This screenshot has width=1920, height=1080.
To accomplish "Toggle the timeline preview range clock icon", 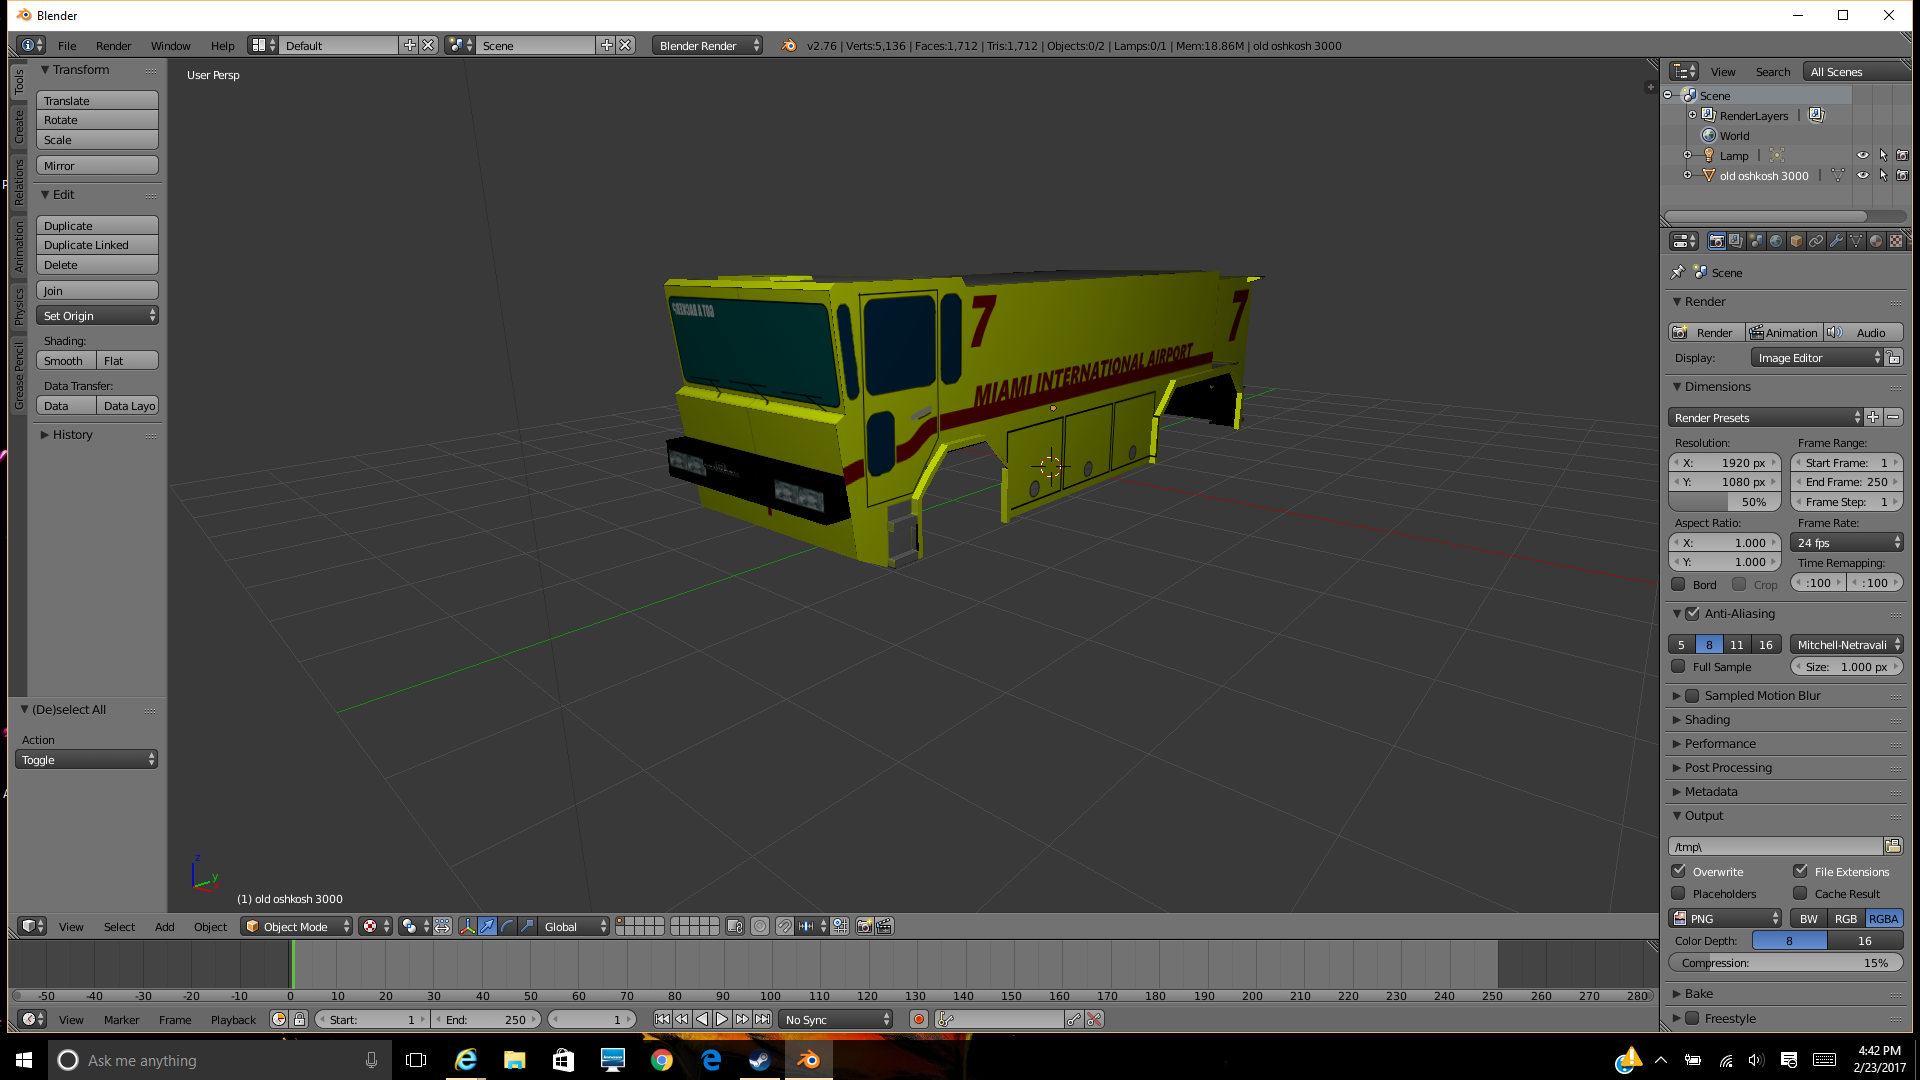I will point(279,1019).
